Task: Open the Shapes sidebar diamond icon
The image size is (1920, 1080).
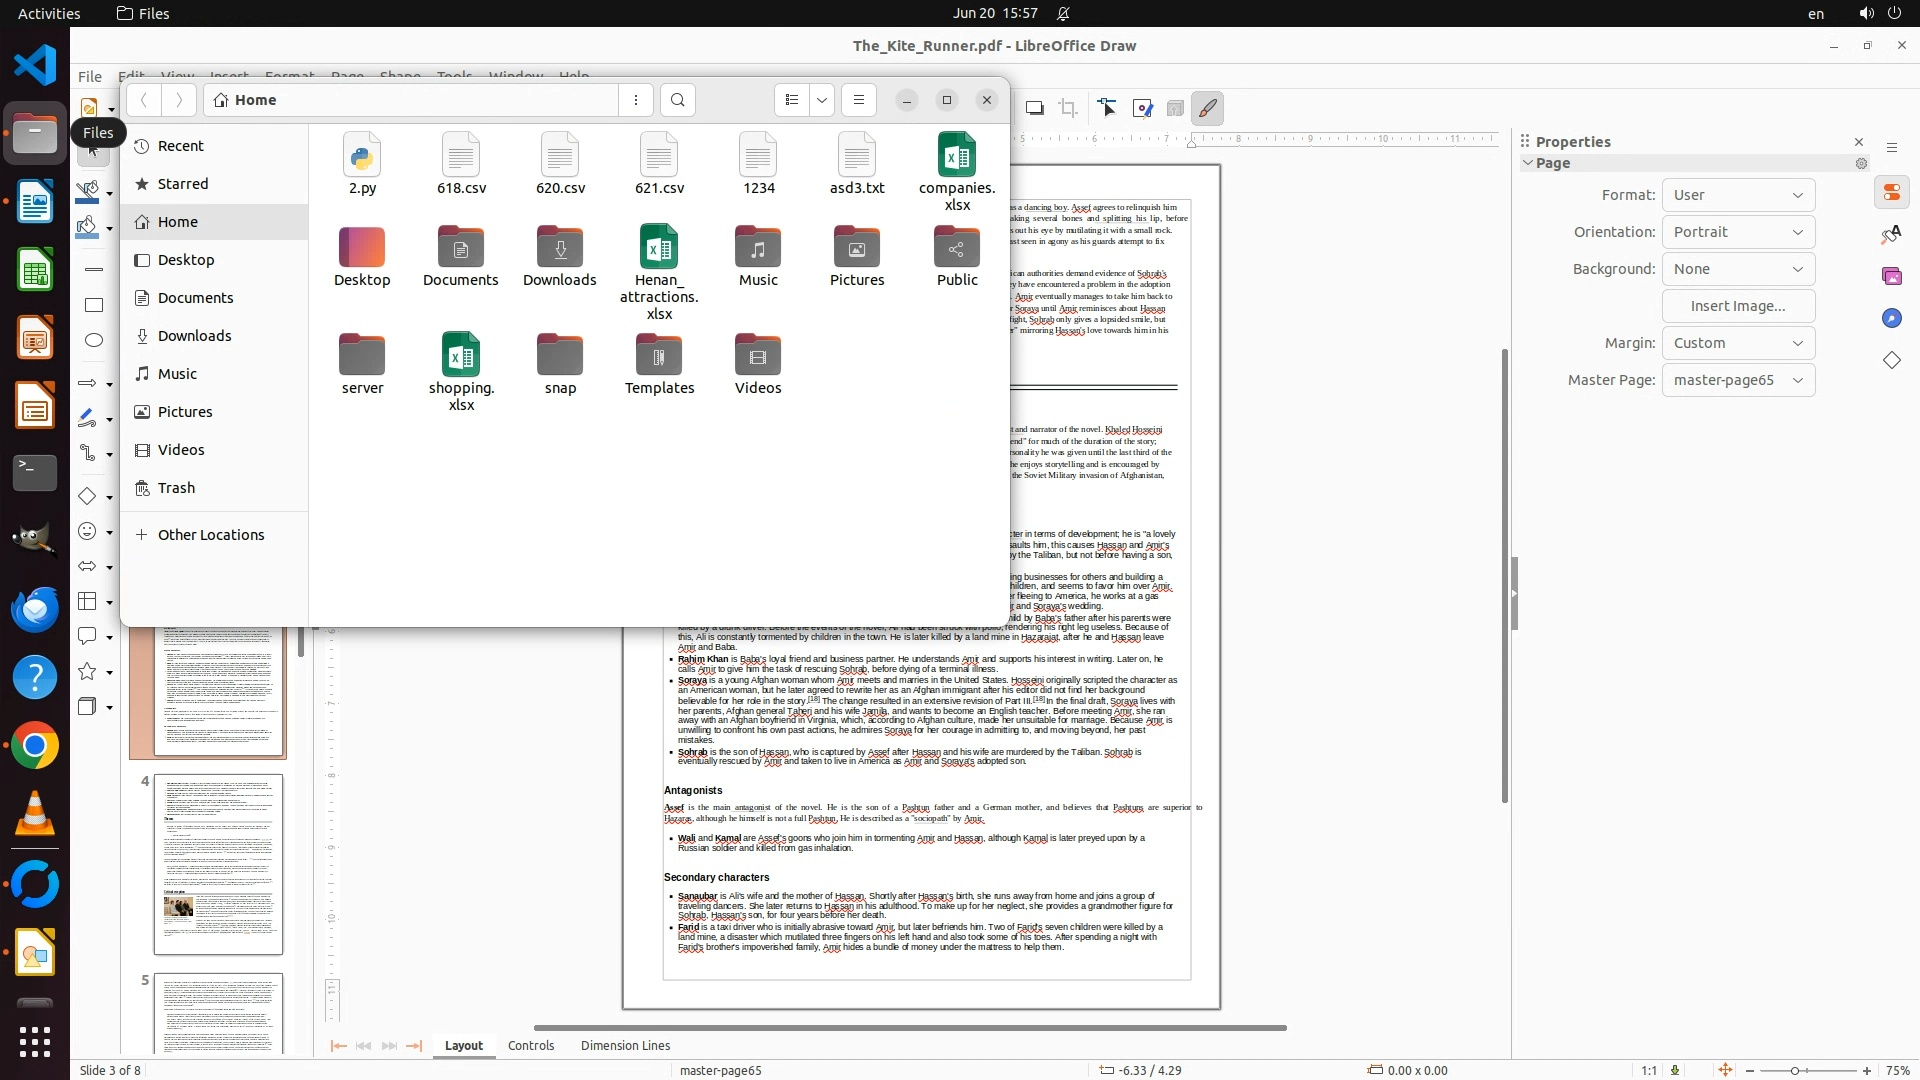Action: [1891, 360]
